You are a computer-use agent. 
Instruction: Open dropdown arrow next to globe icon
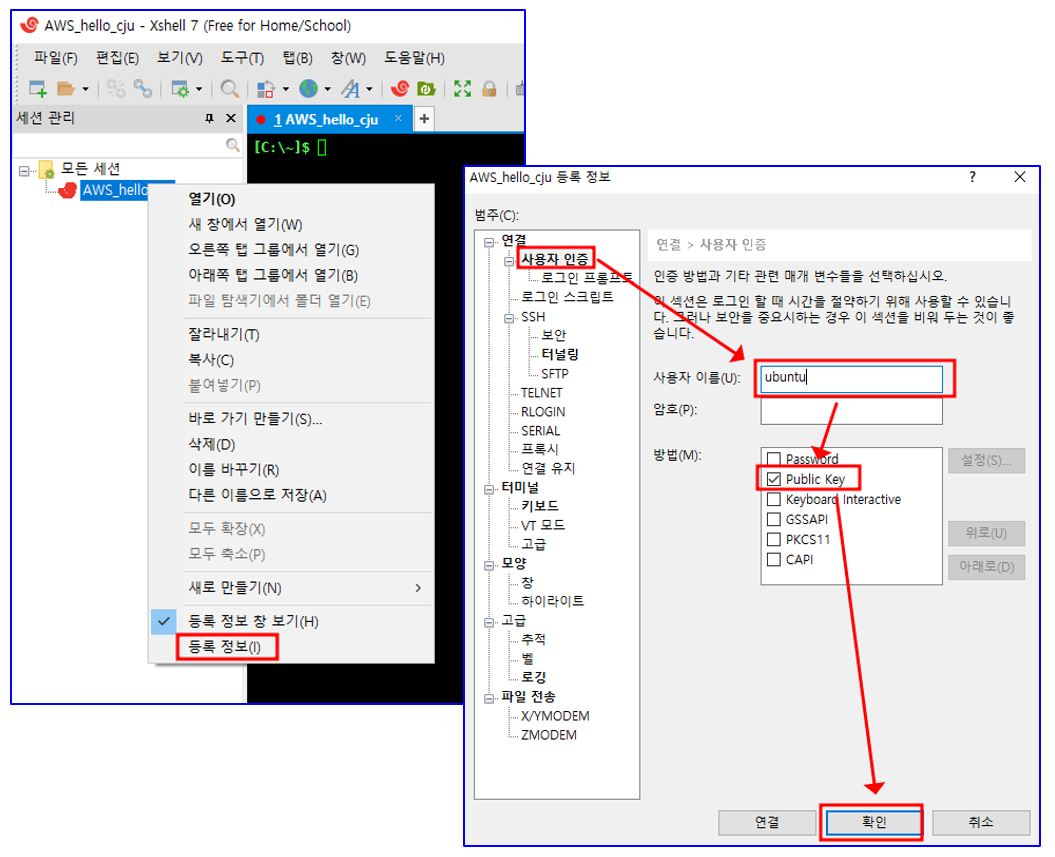pos(328,89)
